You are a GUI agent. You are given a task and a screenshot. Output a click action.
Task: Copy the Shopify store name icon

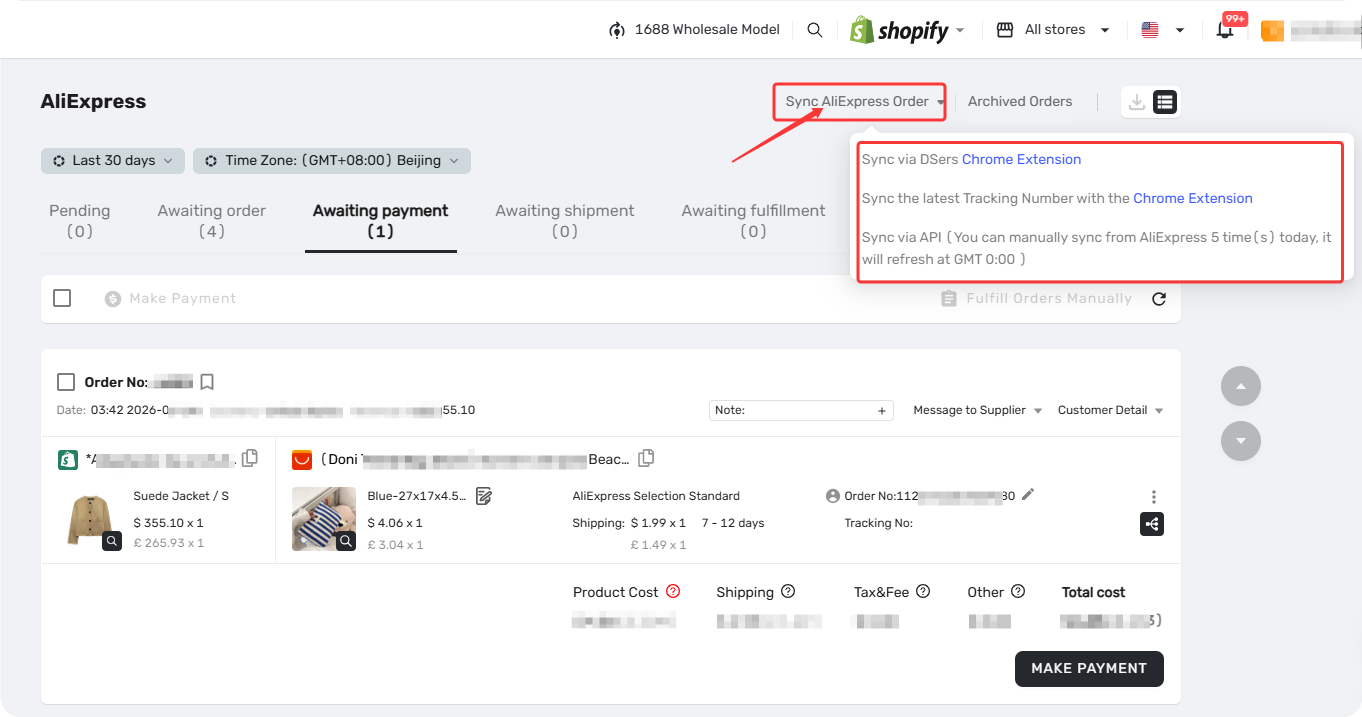point(250,458)
